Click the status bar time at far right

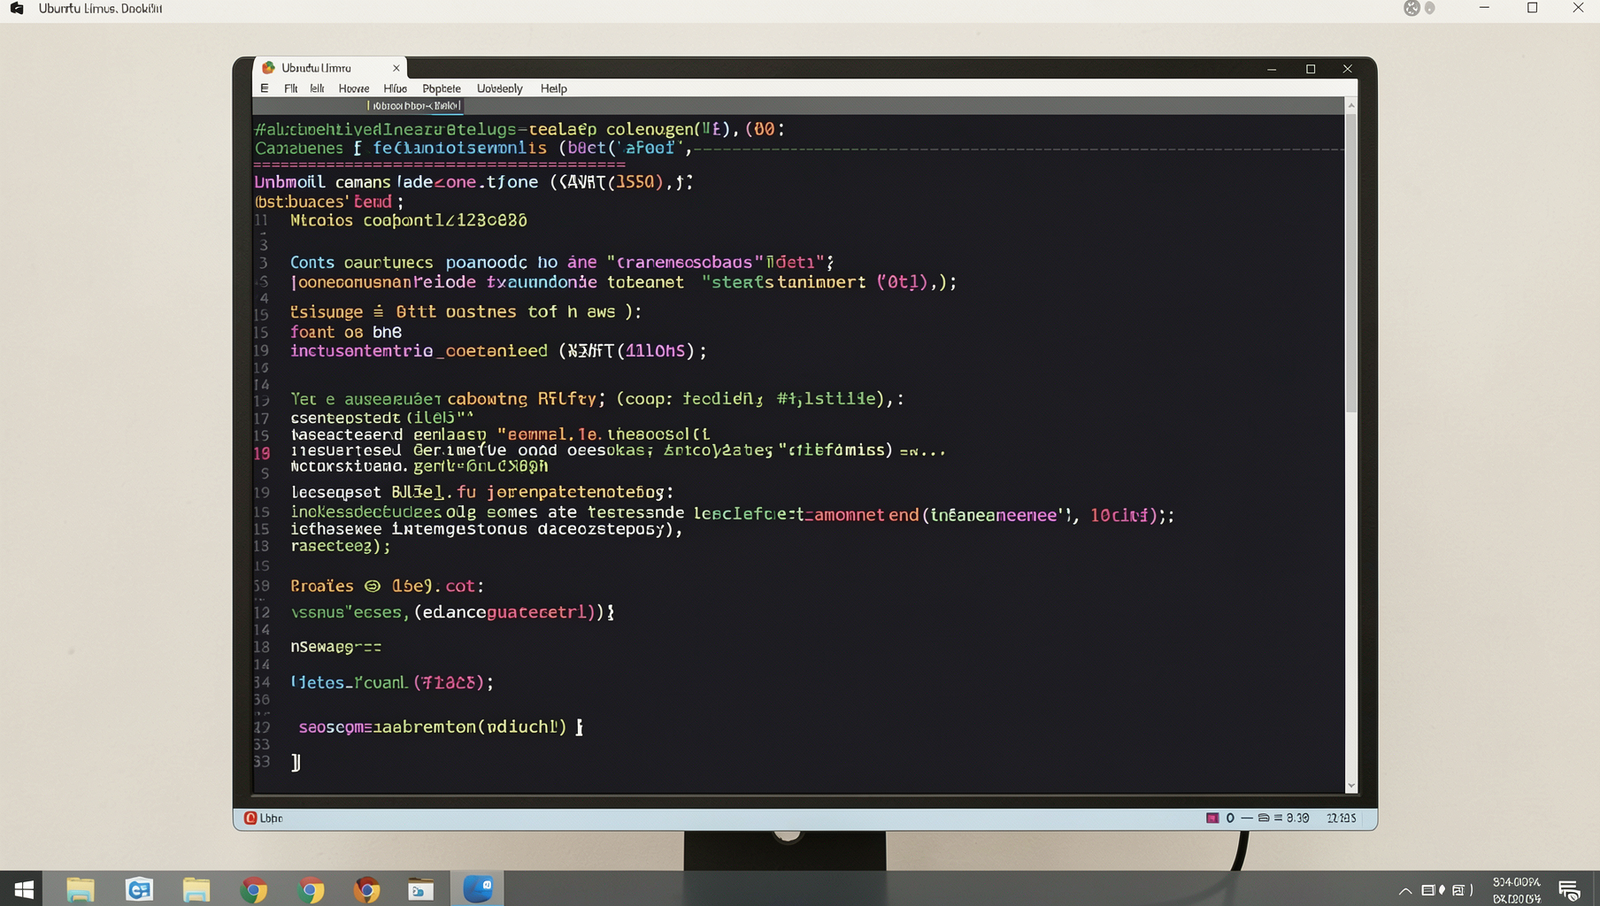(x=1341, y=818)
